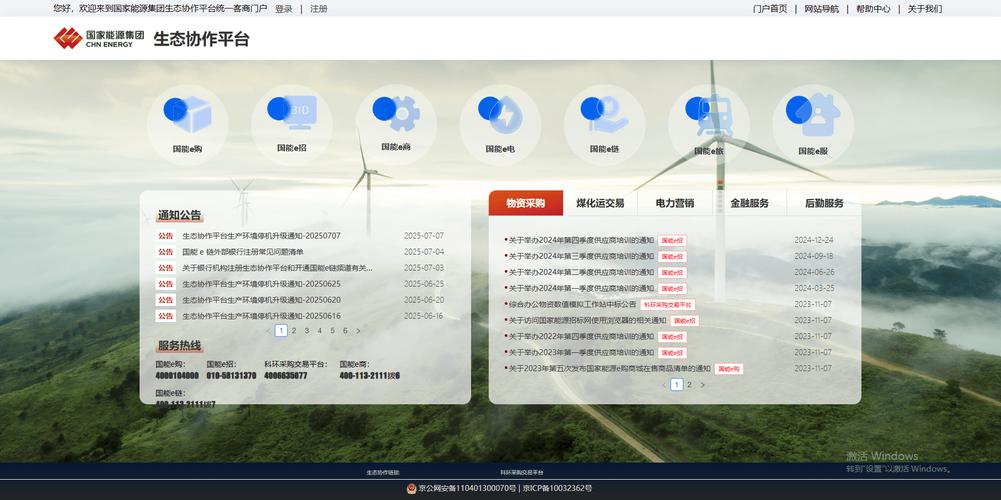Click the 登录 login link
The image size is (1001, 500).
click(x=284, y=9)
